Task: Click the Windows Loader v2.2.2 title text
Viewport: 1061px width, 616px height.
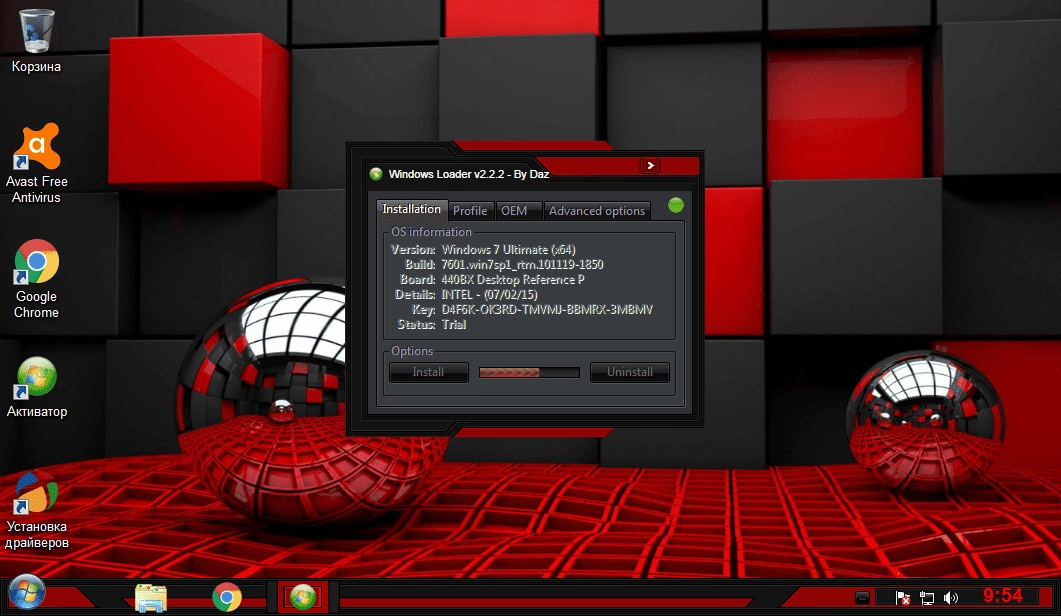Action: pyautogui.click(x=469, y=174)
